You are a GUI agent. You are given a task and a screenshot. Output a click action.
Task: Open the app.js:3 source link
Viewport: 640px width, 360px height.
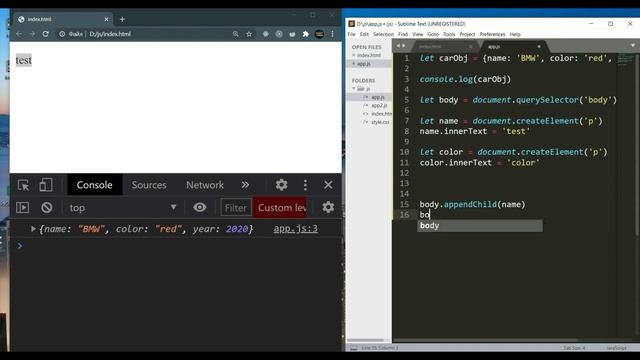point(296,229)
